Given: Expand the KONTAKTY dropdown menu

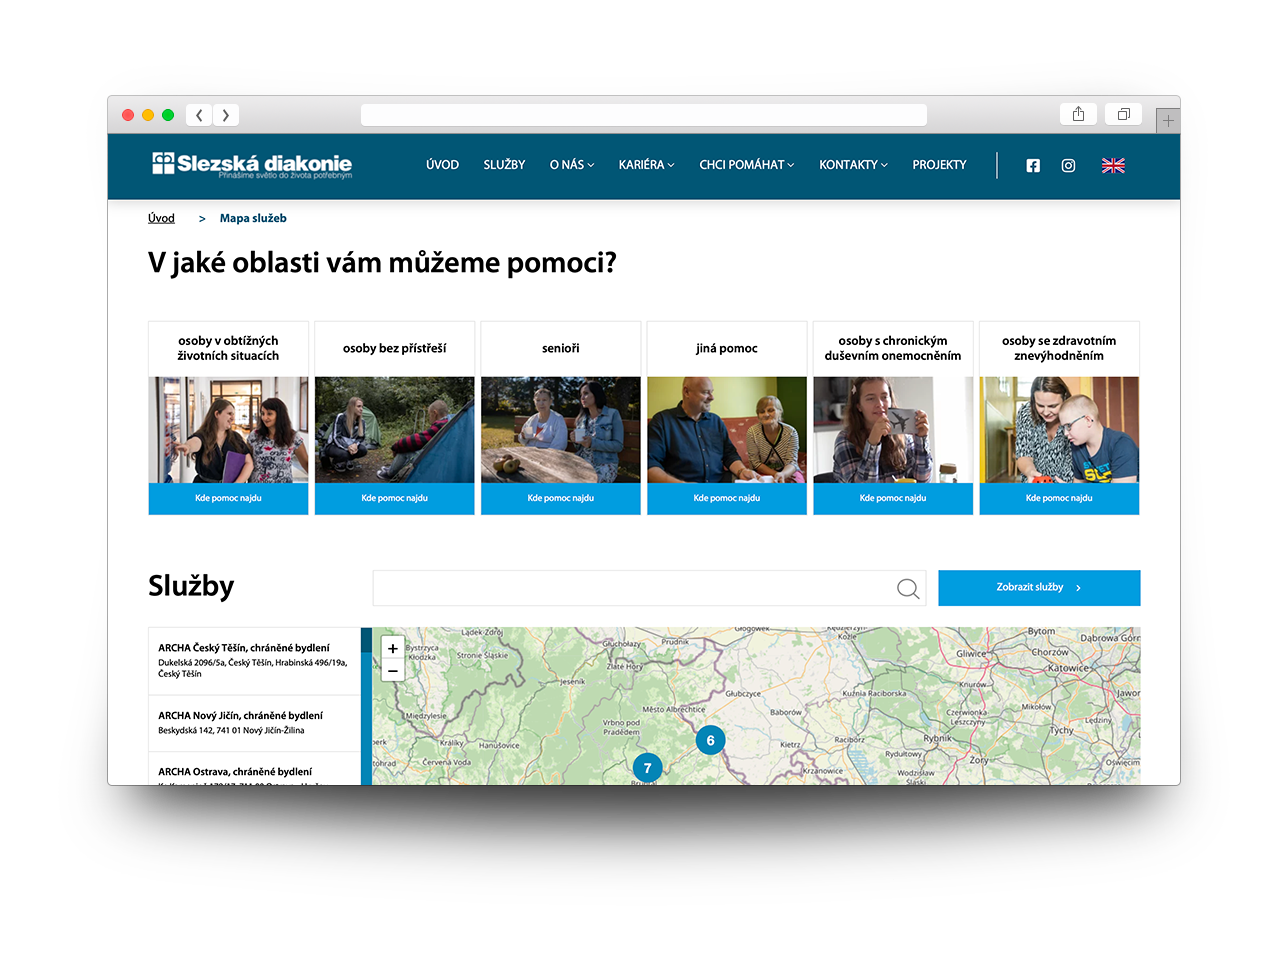Looking at the screenshot, I should coord(853,165).
